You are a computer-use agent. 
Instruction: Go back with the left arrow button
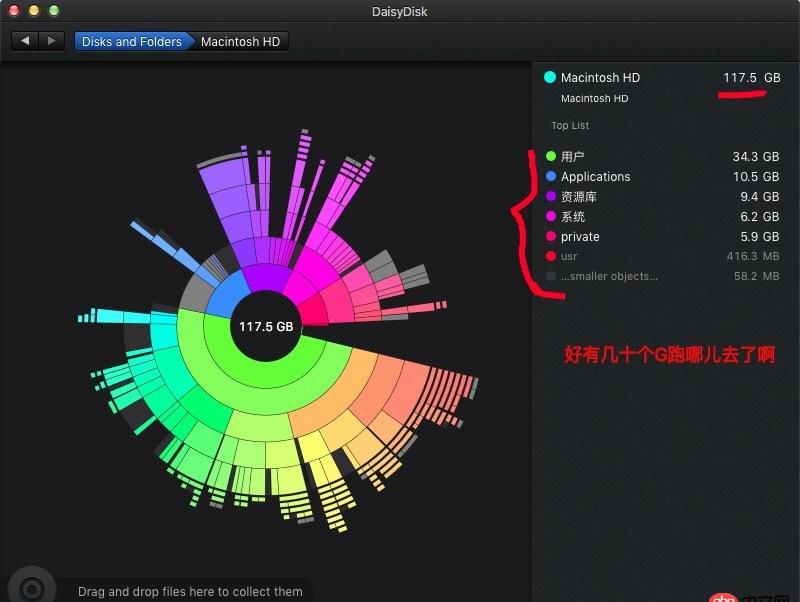coord(25,41)
